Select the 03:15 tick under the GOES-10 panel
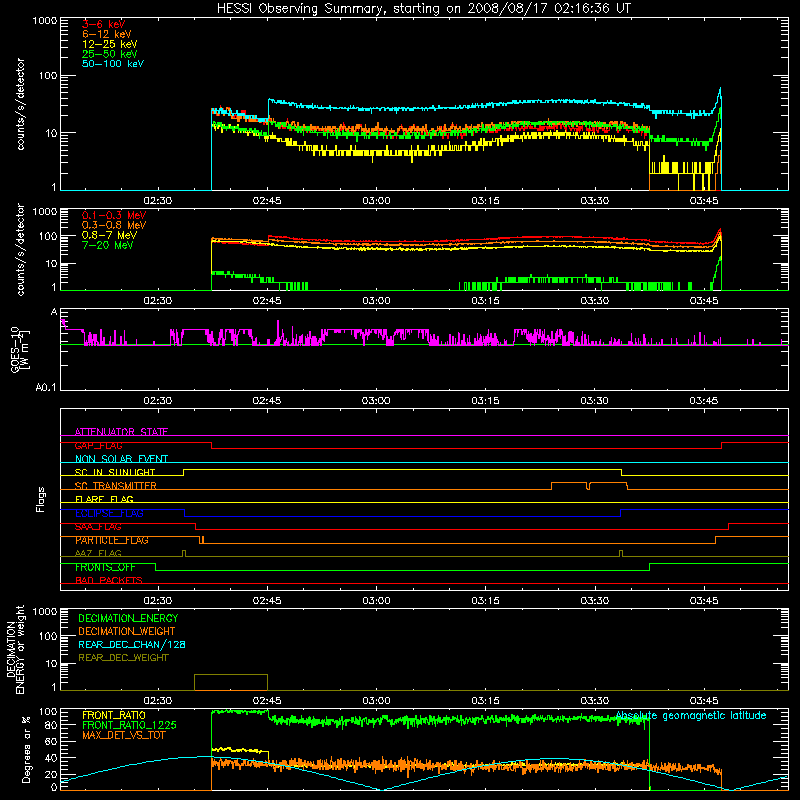 tap(485, 401)
